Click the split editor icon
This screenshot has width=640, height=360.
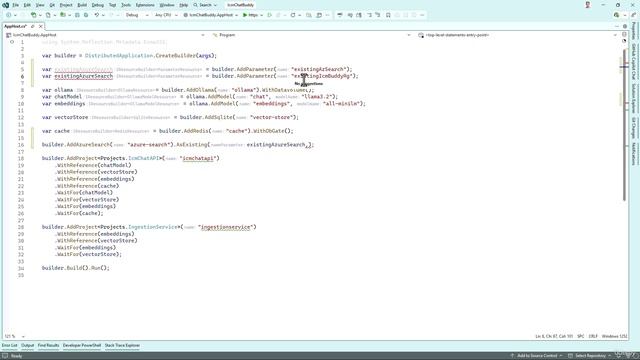pyautogui.click(x=624, y=35)
